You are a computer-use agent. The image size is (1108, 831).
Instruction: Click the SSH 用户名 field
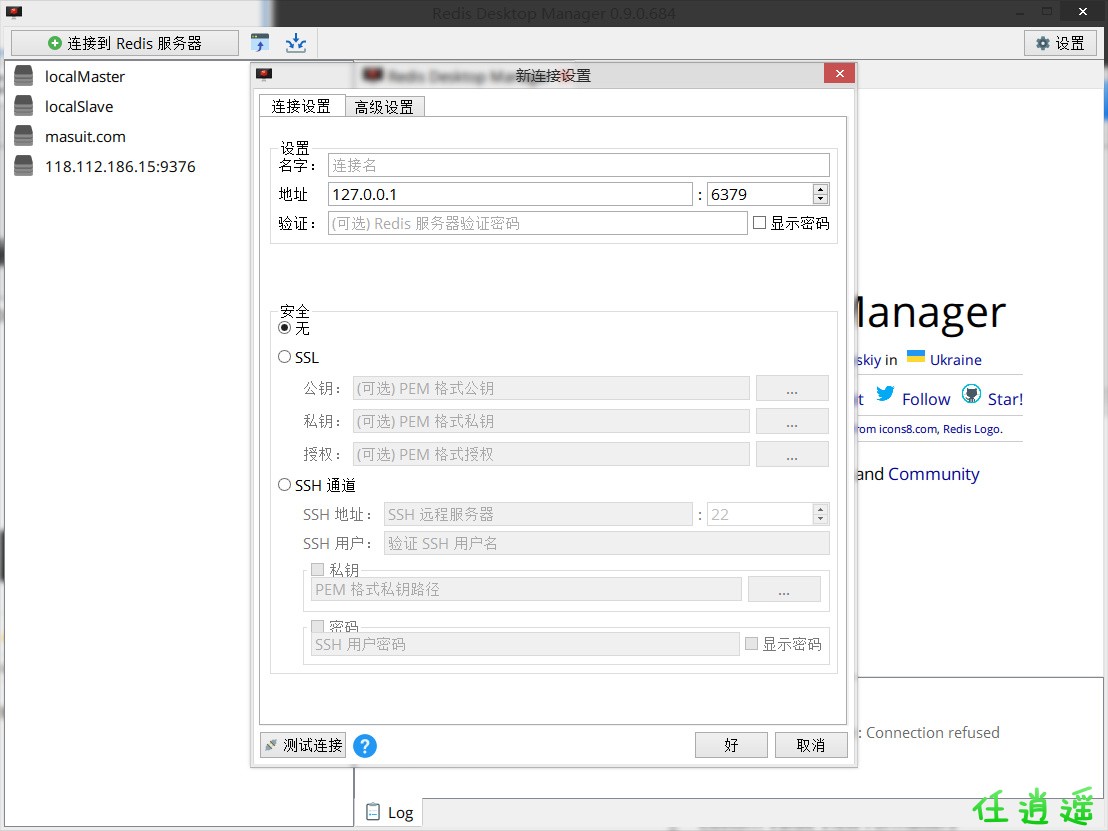coord(607,543)
